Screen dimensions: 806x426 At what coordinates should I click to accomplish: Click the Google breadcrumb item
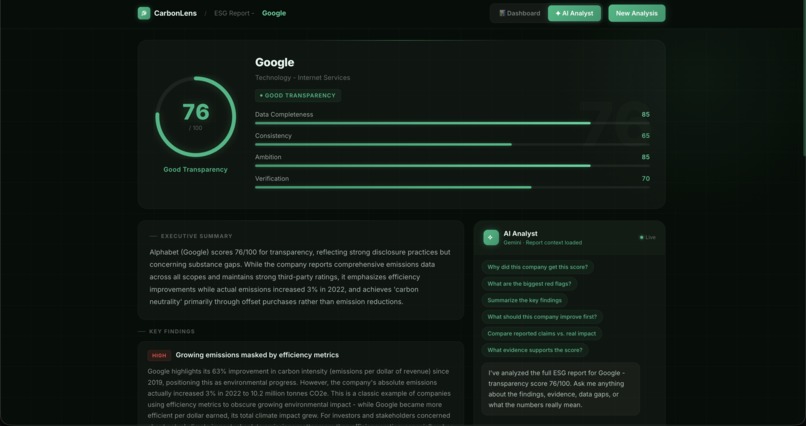pos(274,13)
